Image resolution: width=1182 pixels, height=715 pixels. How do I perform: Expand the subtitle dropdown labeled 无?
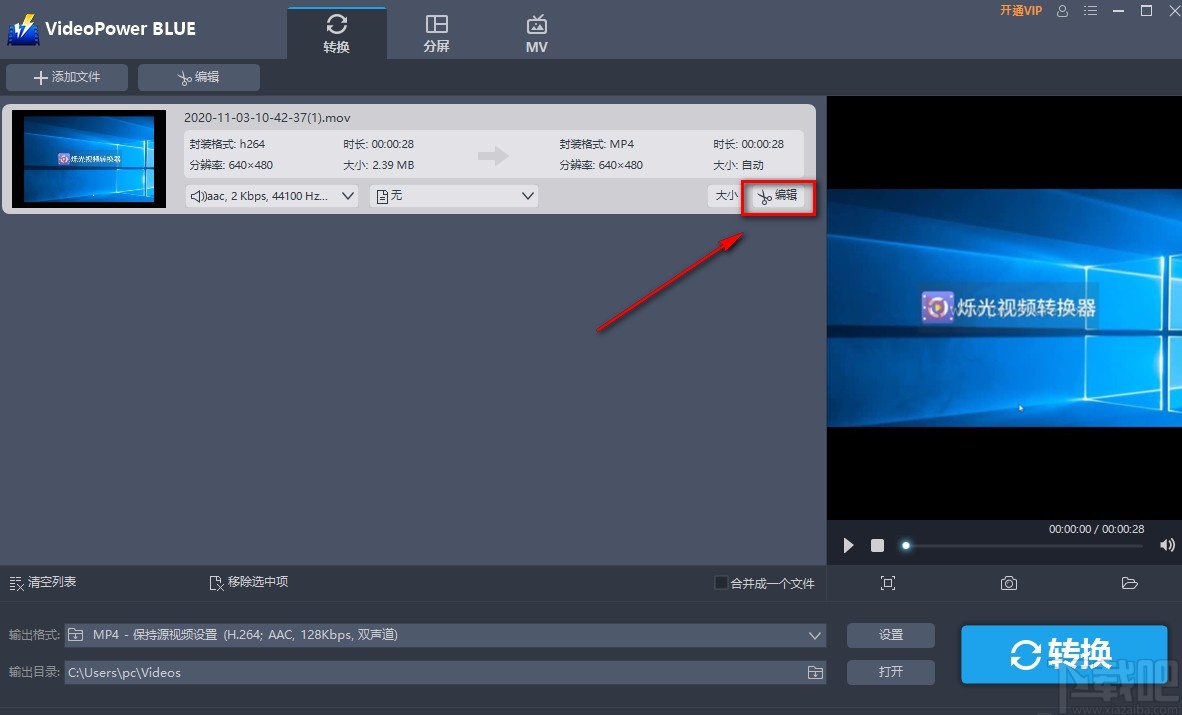pos(453,196)
